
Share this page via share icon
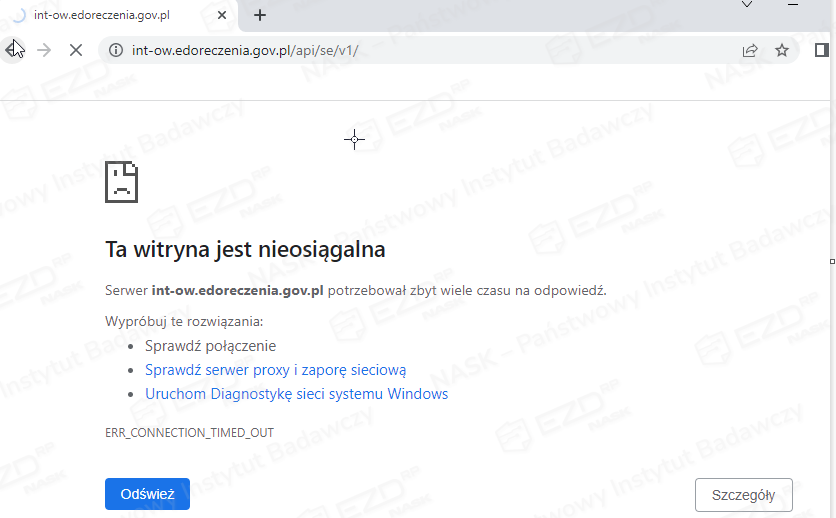750,50
